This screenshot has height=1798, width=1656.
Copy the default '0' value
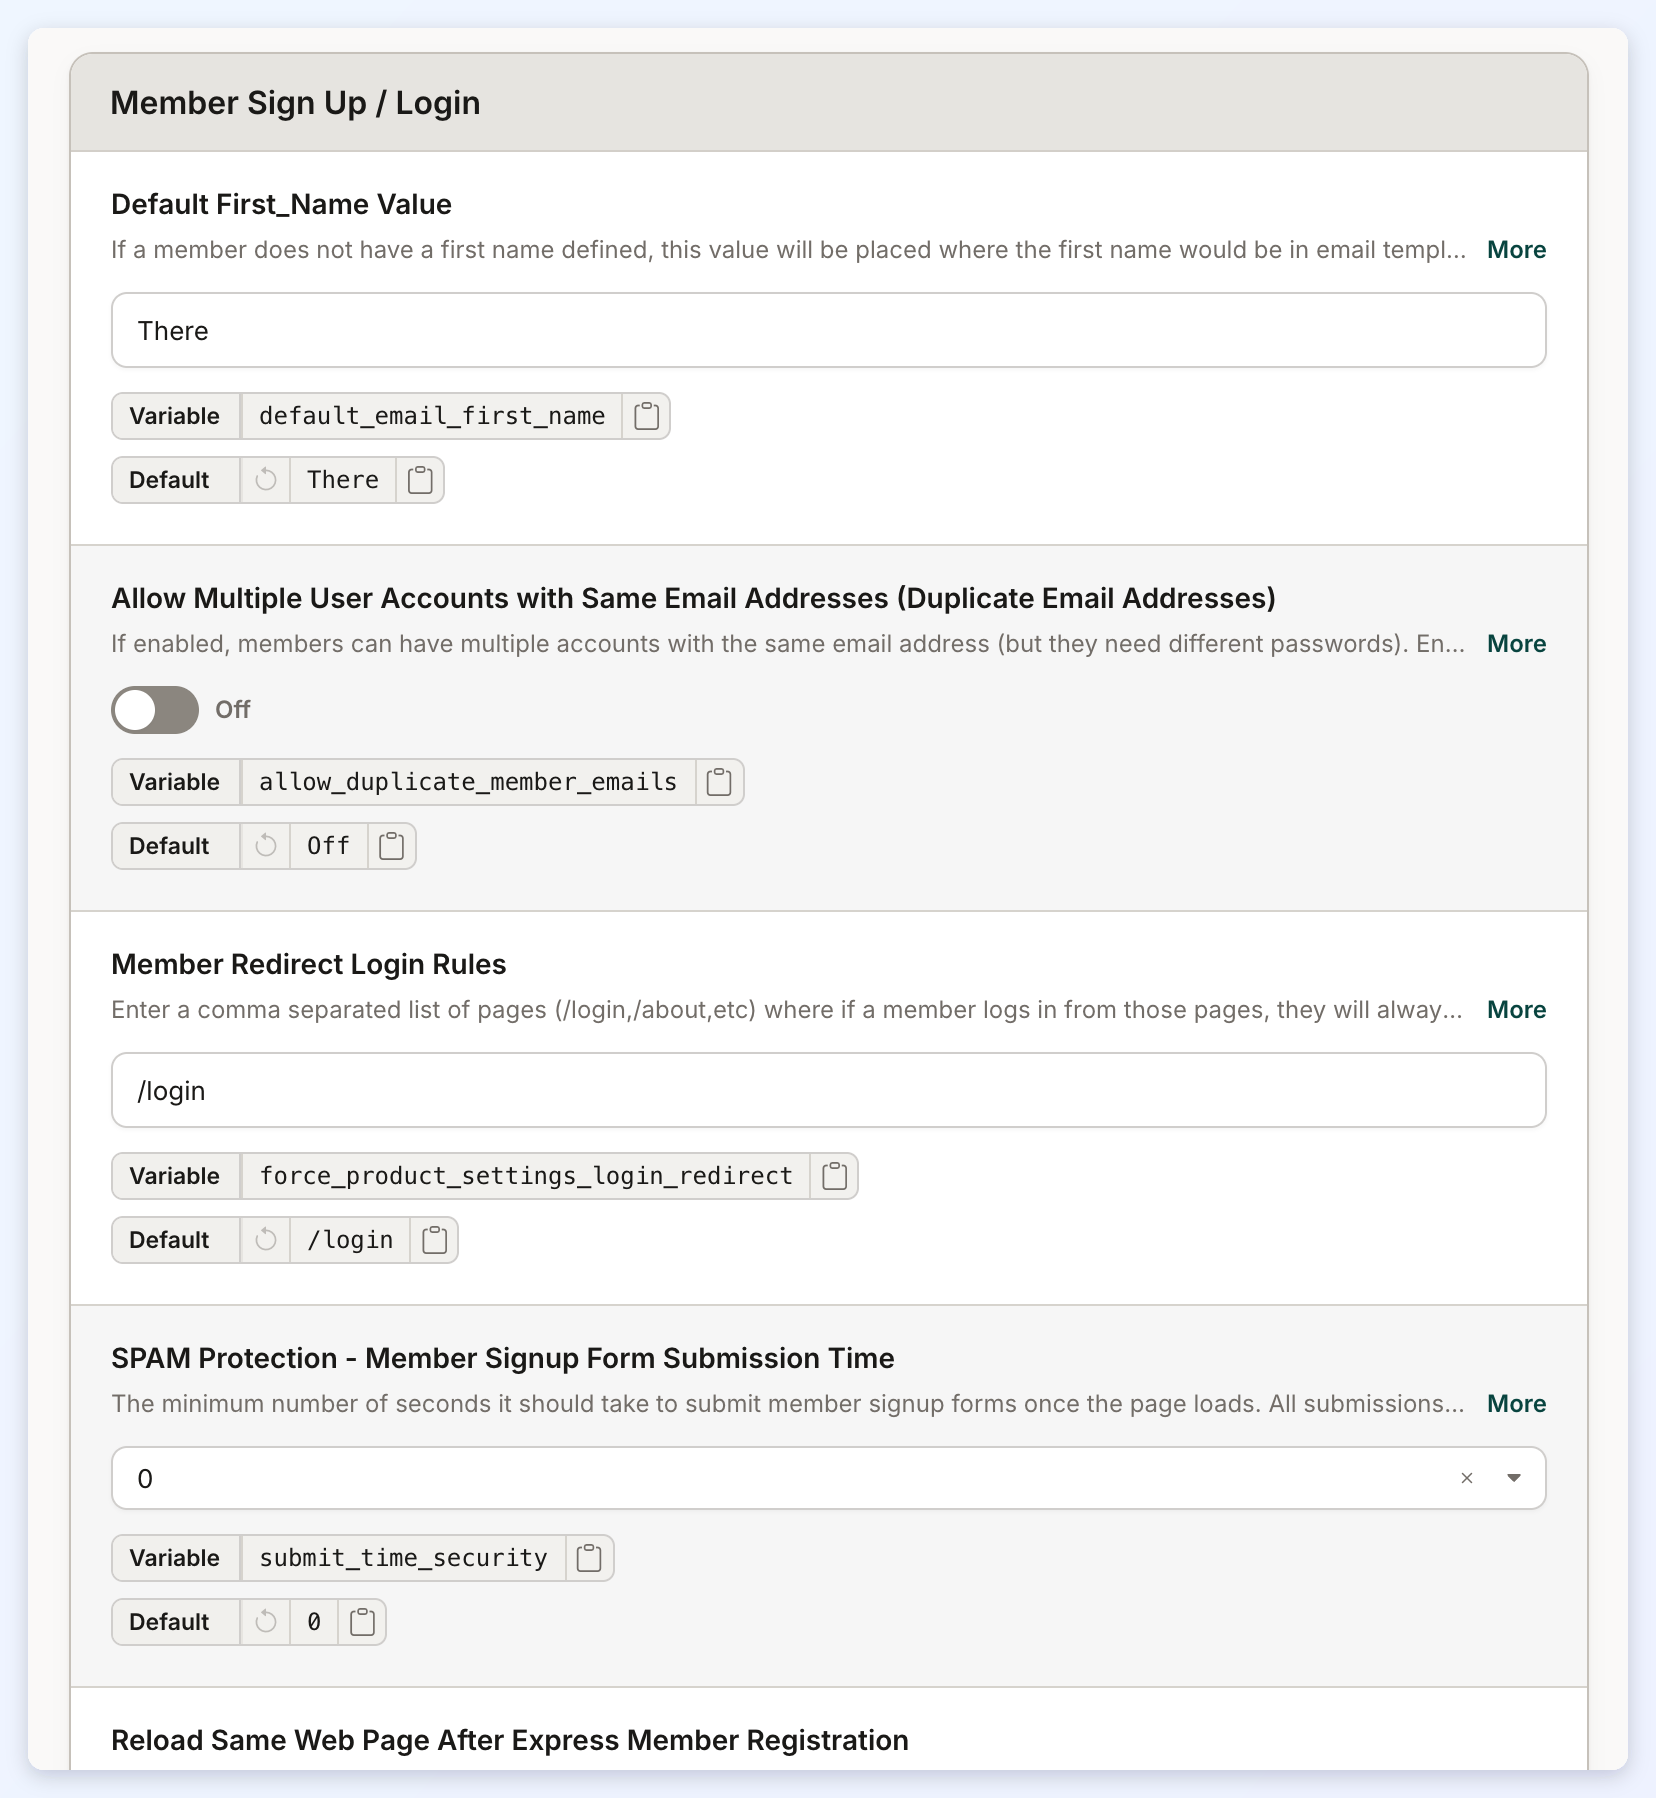click(x=362, y=1622)
